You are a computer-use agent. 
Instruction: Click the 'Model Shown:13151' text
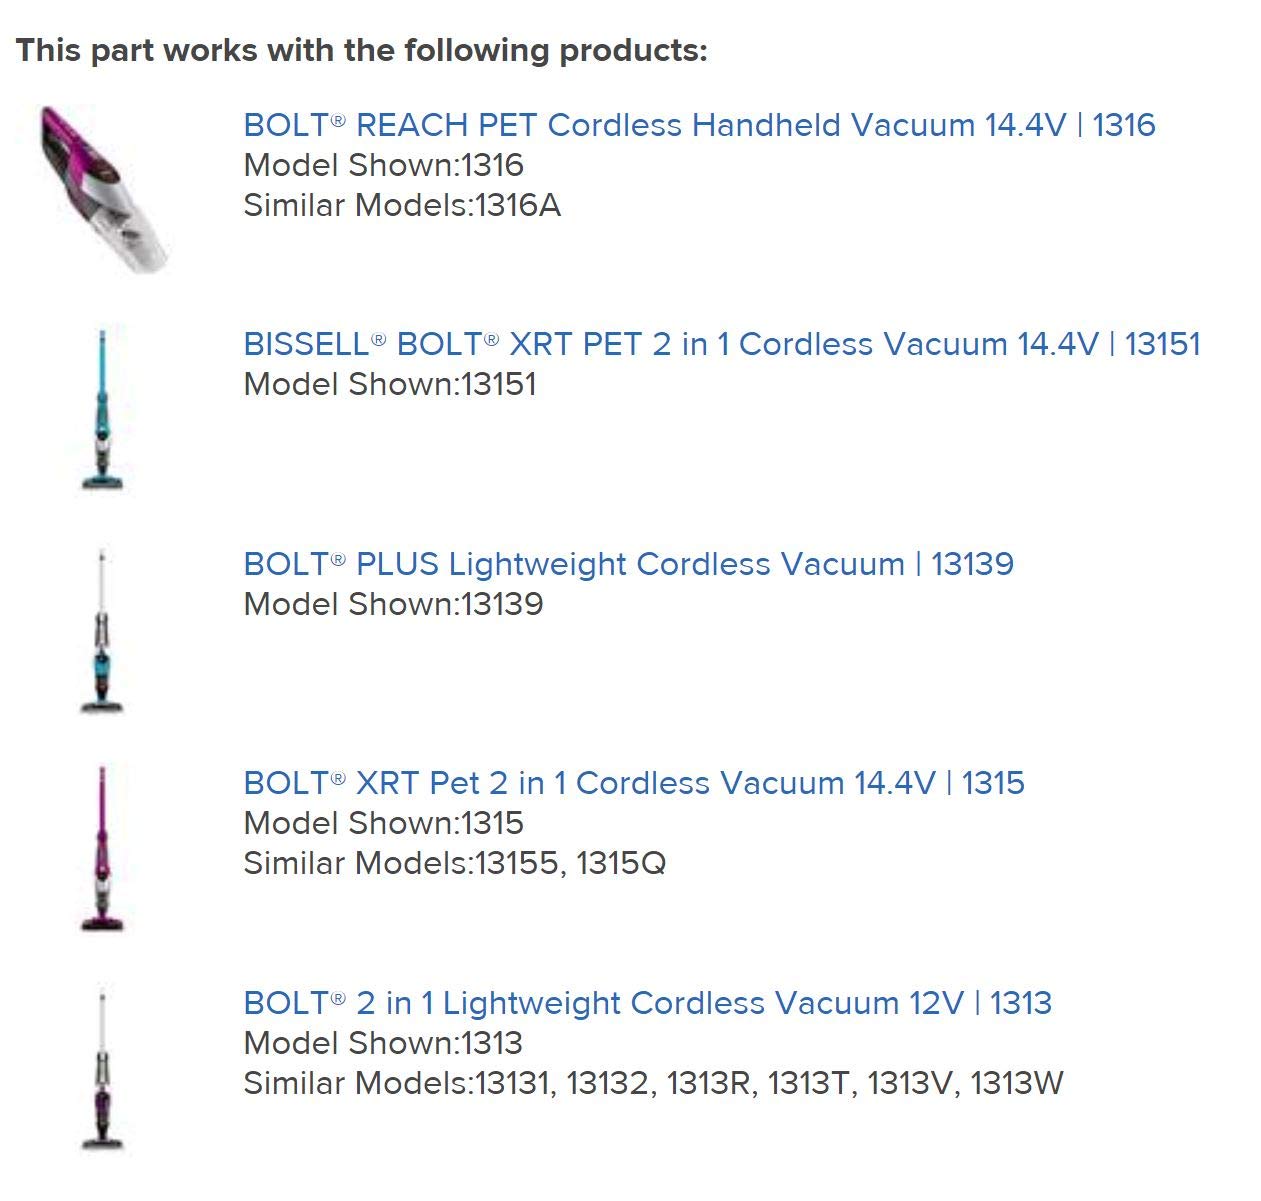(x=390, y=384)
